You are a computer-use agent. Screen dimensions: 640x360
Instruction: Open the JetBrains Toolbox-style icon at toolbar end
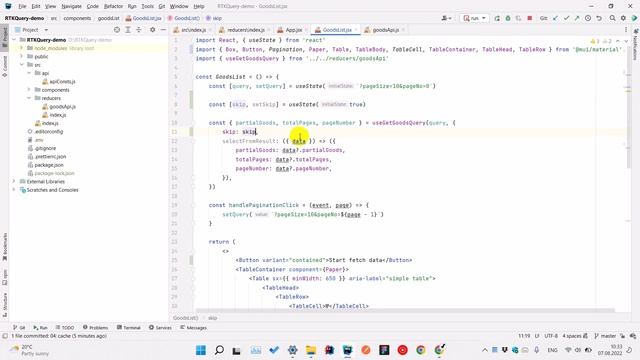pyautogui.click(x=634, y=18)
